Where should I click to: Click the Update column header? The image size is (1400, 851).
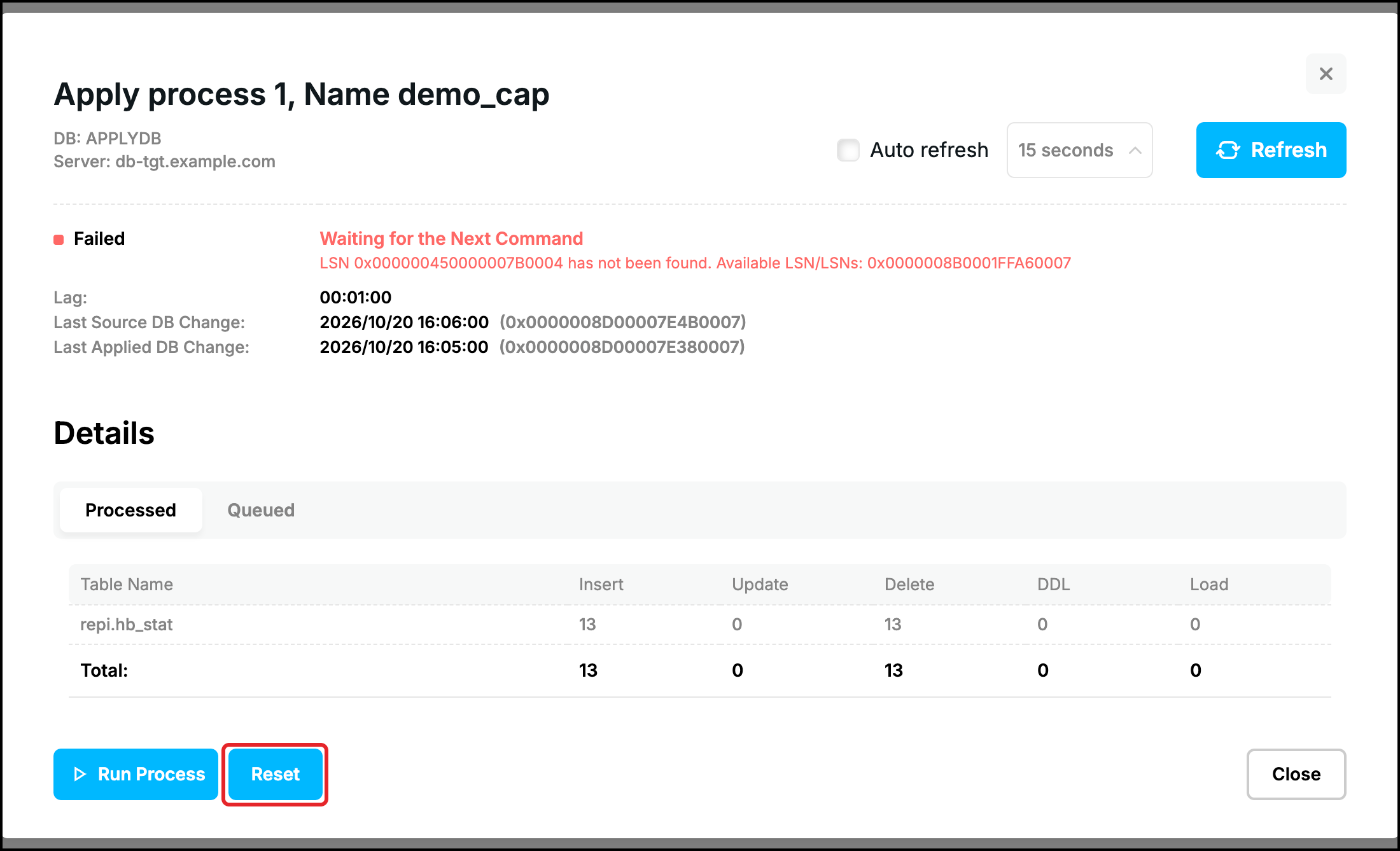(x=760, y=584)
